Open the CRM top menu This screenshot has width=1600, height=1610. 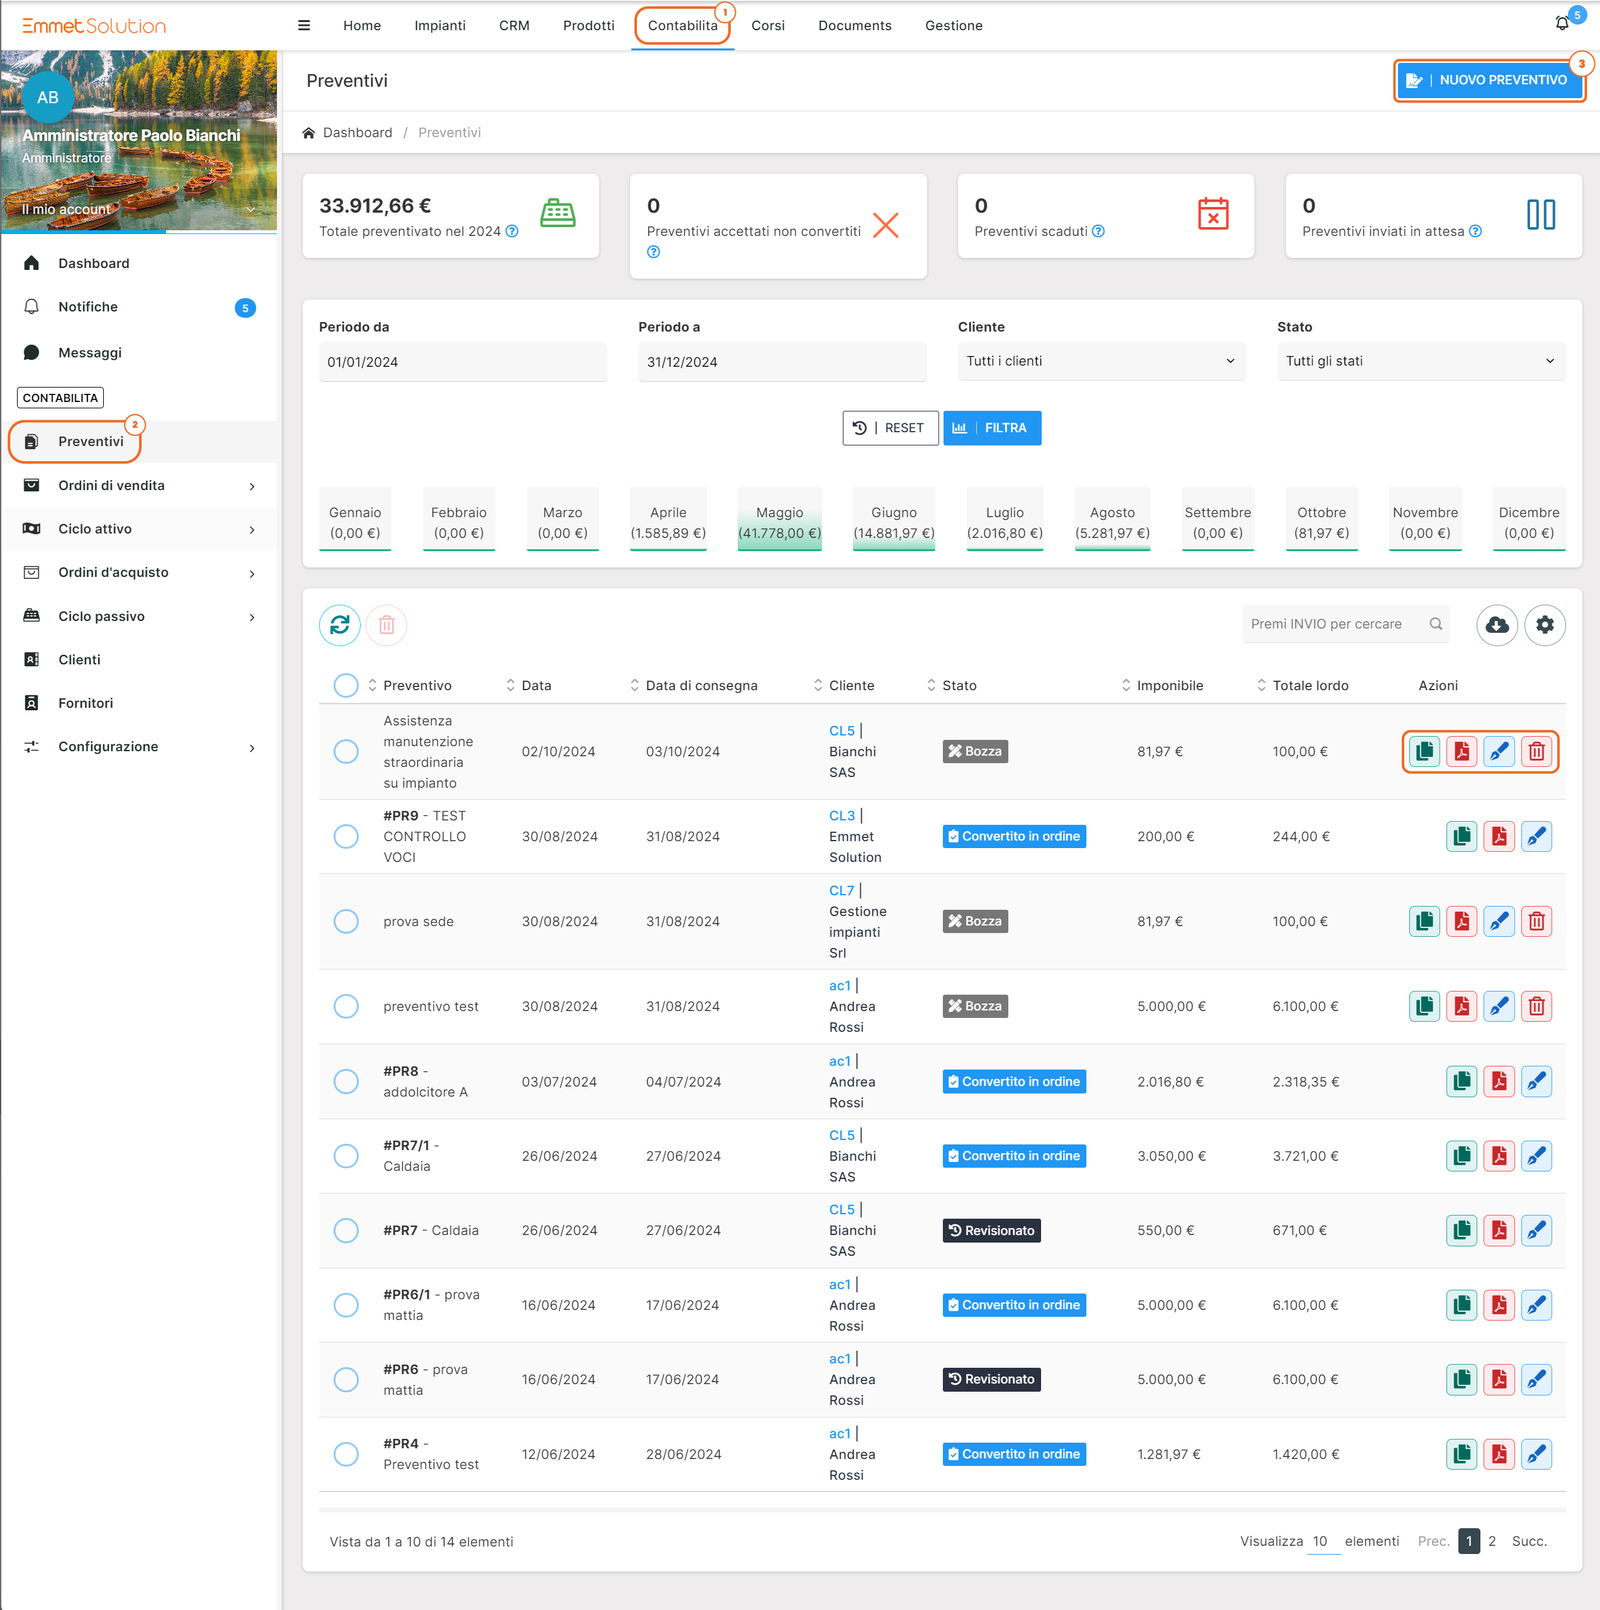point(514,26)
